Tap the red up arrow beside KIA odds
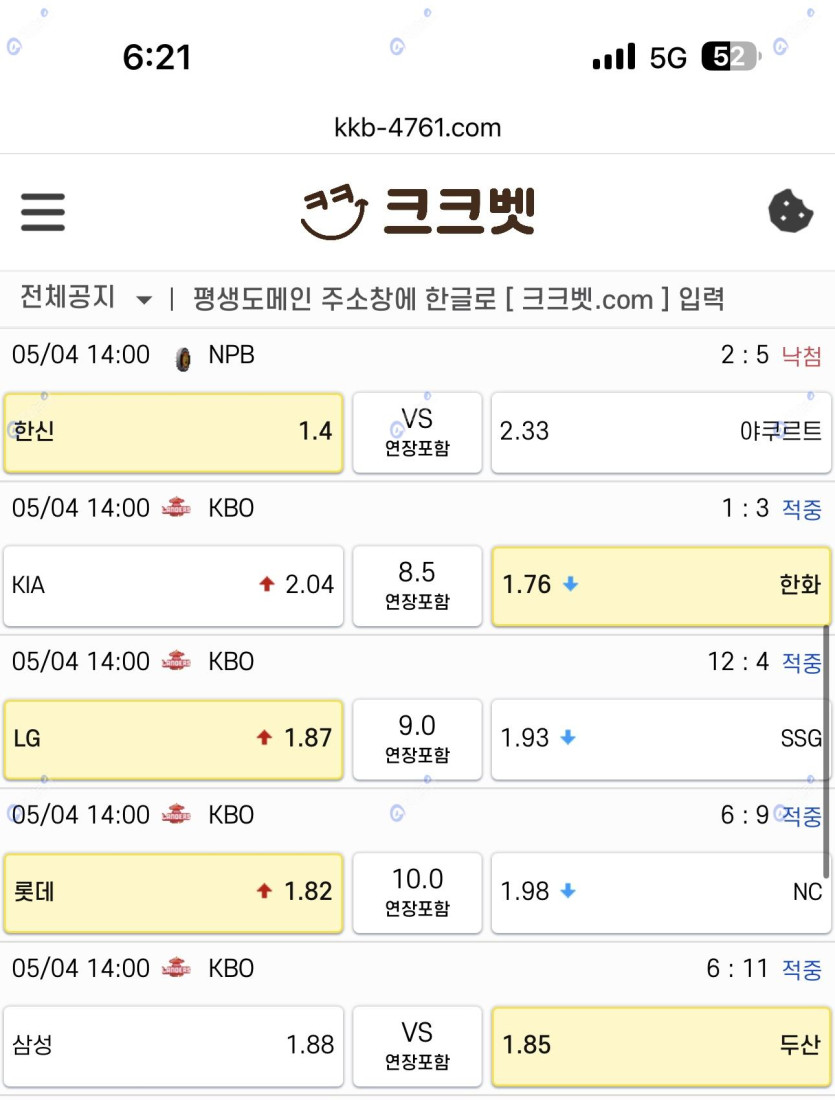This screenshot has height=1100, width=835. [267, 584]
